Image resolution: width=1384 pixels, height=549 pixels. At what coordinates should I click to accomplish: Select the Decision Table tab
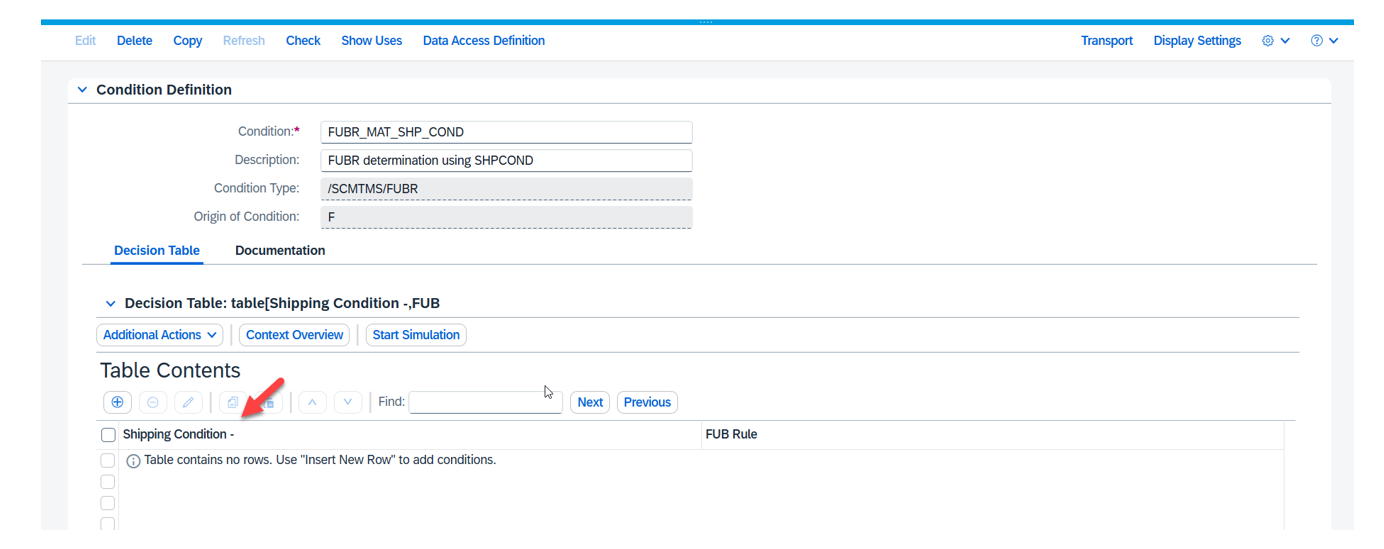click(x=157, y=251)
